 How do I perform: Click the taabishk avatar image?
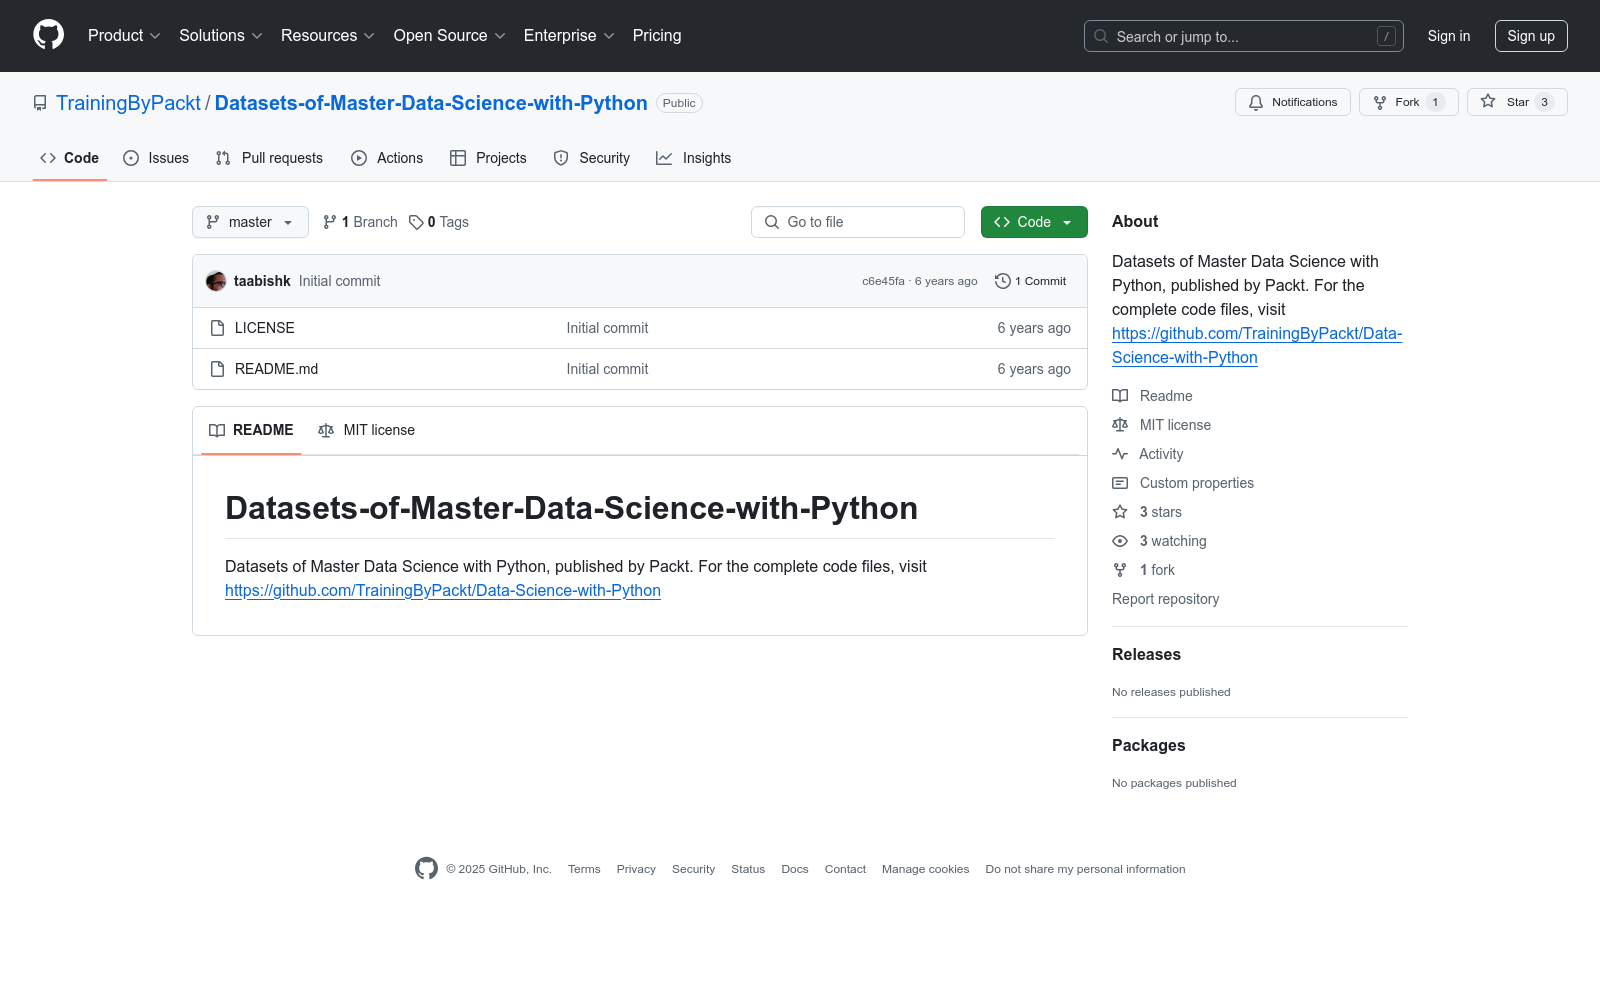(x=216, y=281)
